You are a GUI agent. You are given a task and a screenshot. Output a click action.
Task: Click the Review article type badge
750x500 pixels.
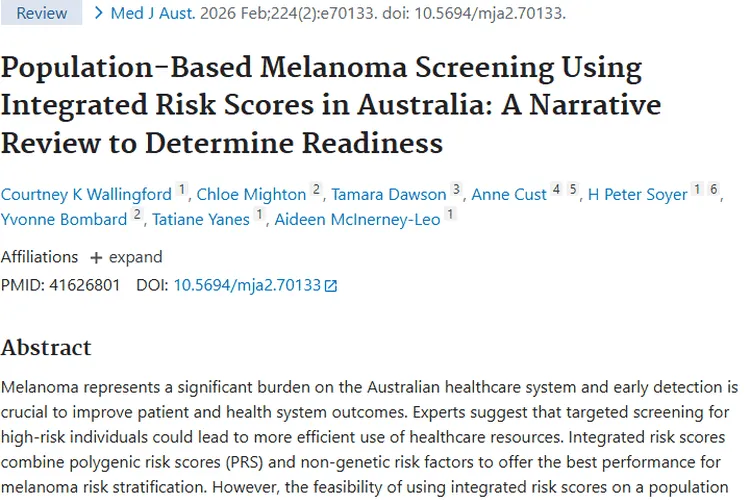[x=41, y=13]
